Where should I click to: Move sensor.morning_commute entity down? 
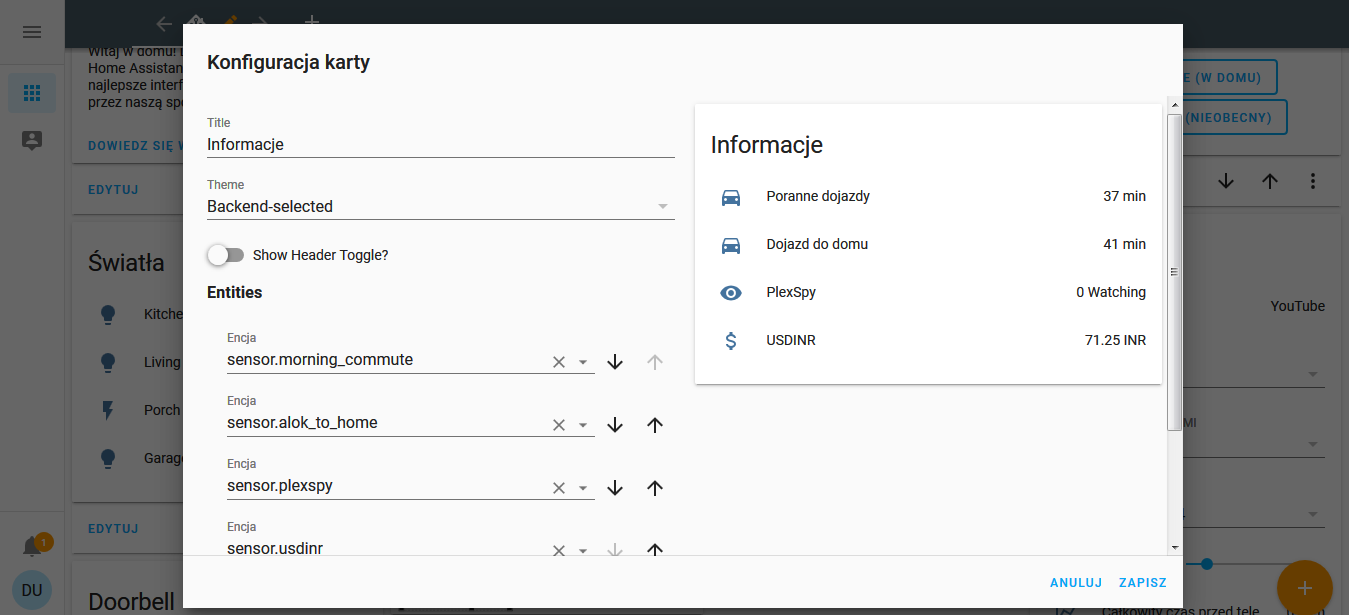click(615, 362)
